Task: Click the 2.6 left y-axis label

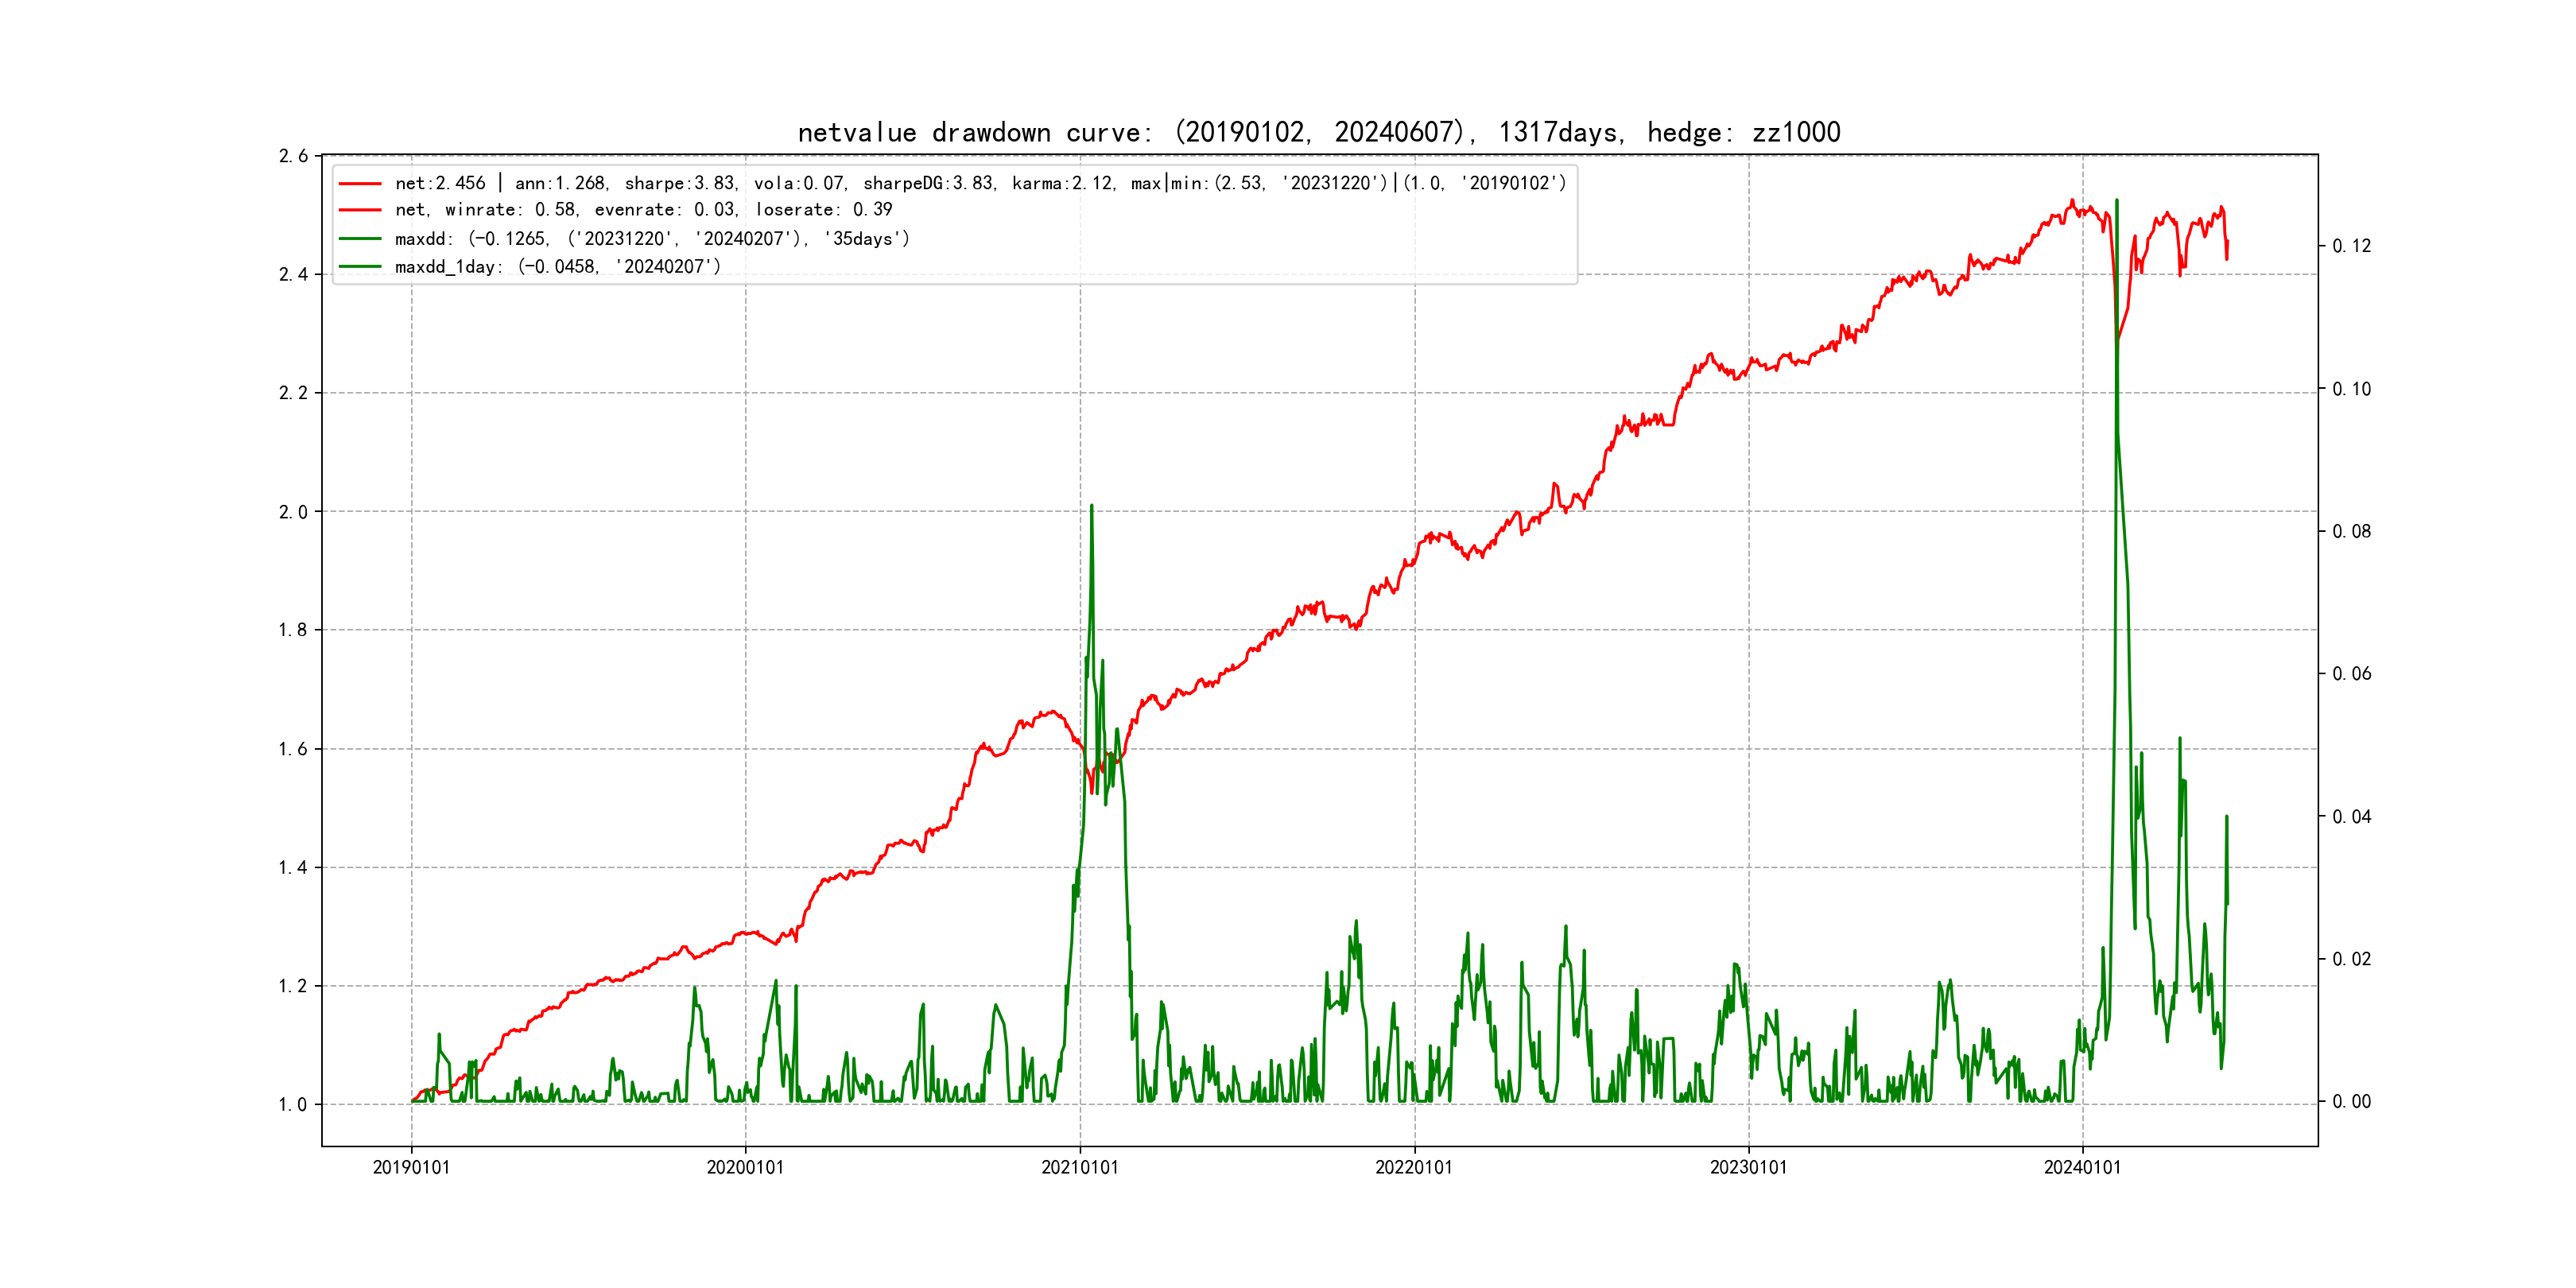Action: coord(293,156)
